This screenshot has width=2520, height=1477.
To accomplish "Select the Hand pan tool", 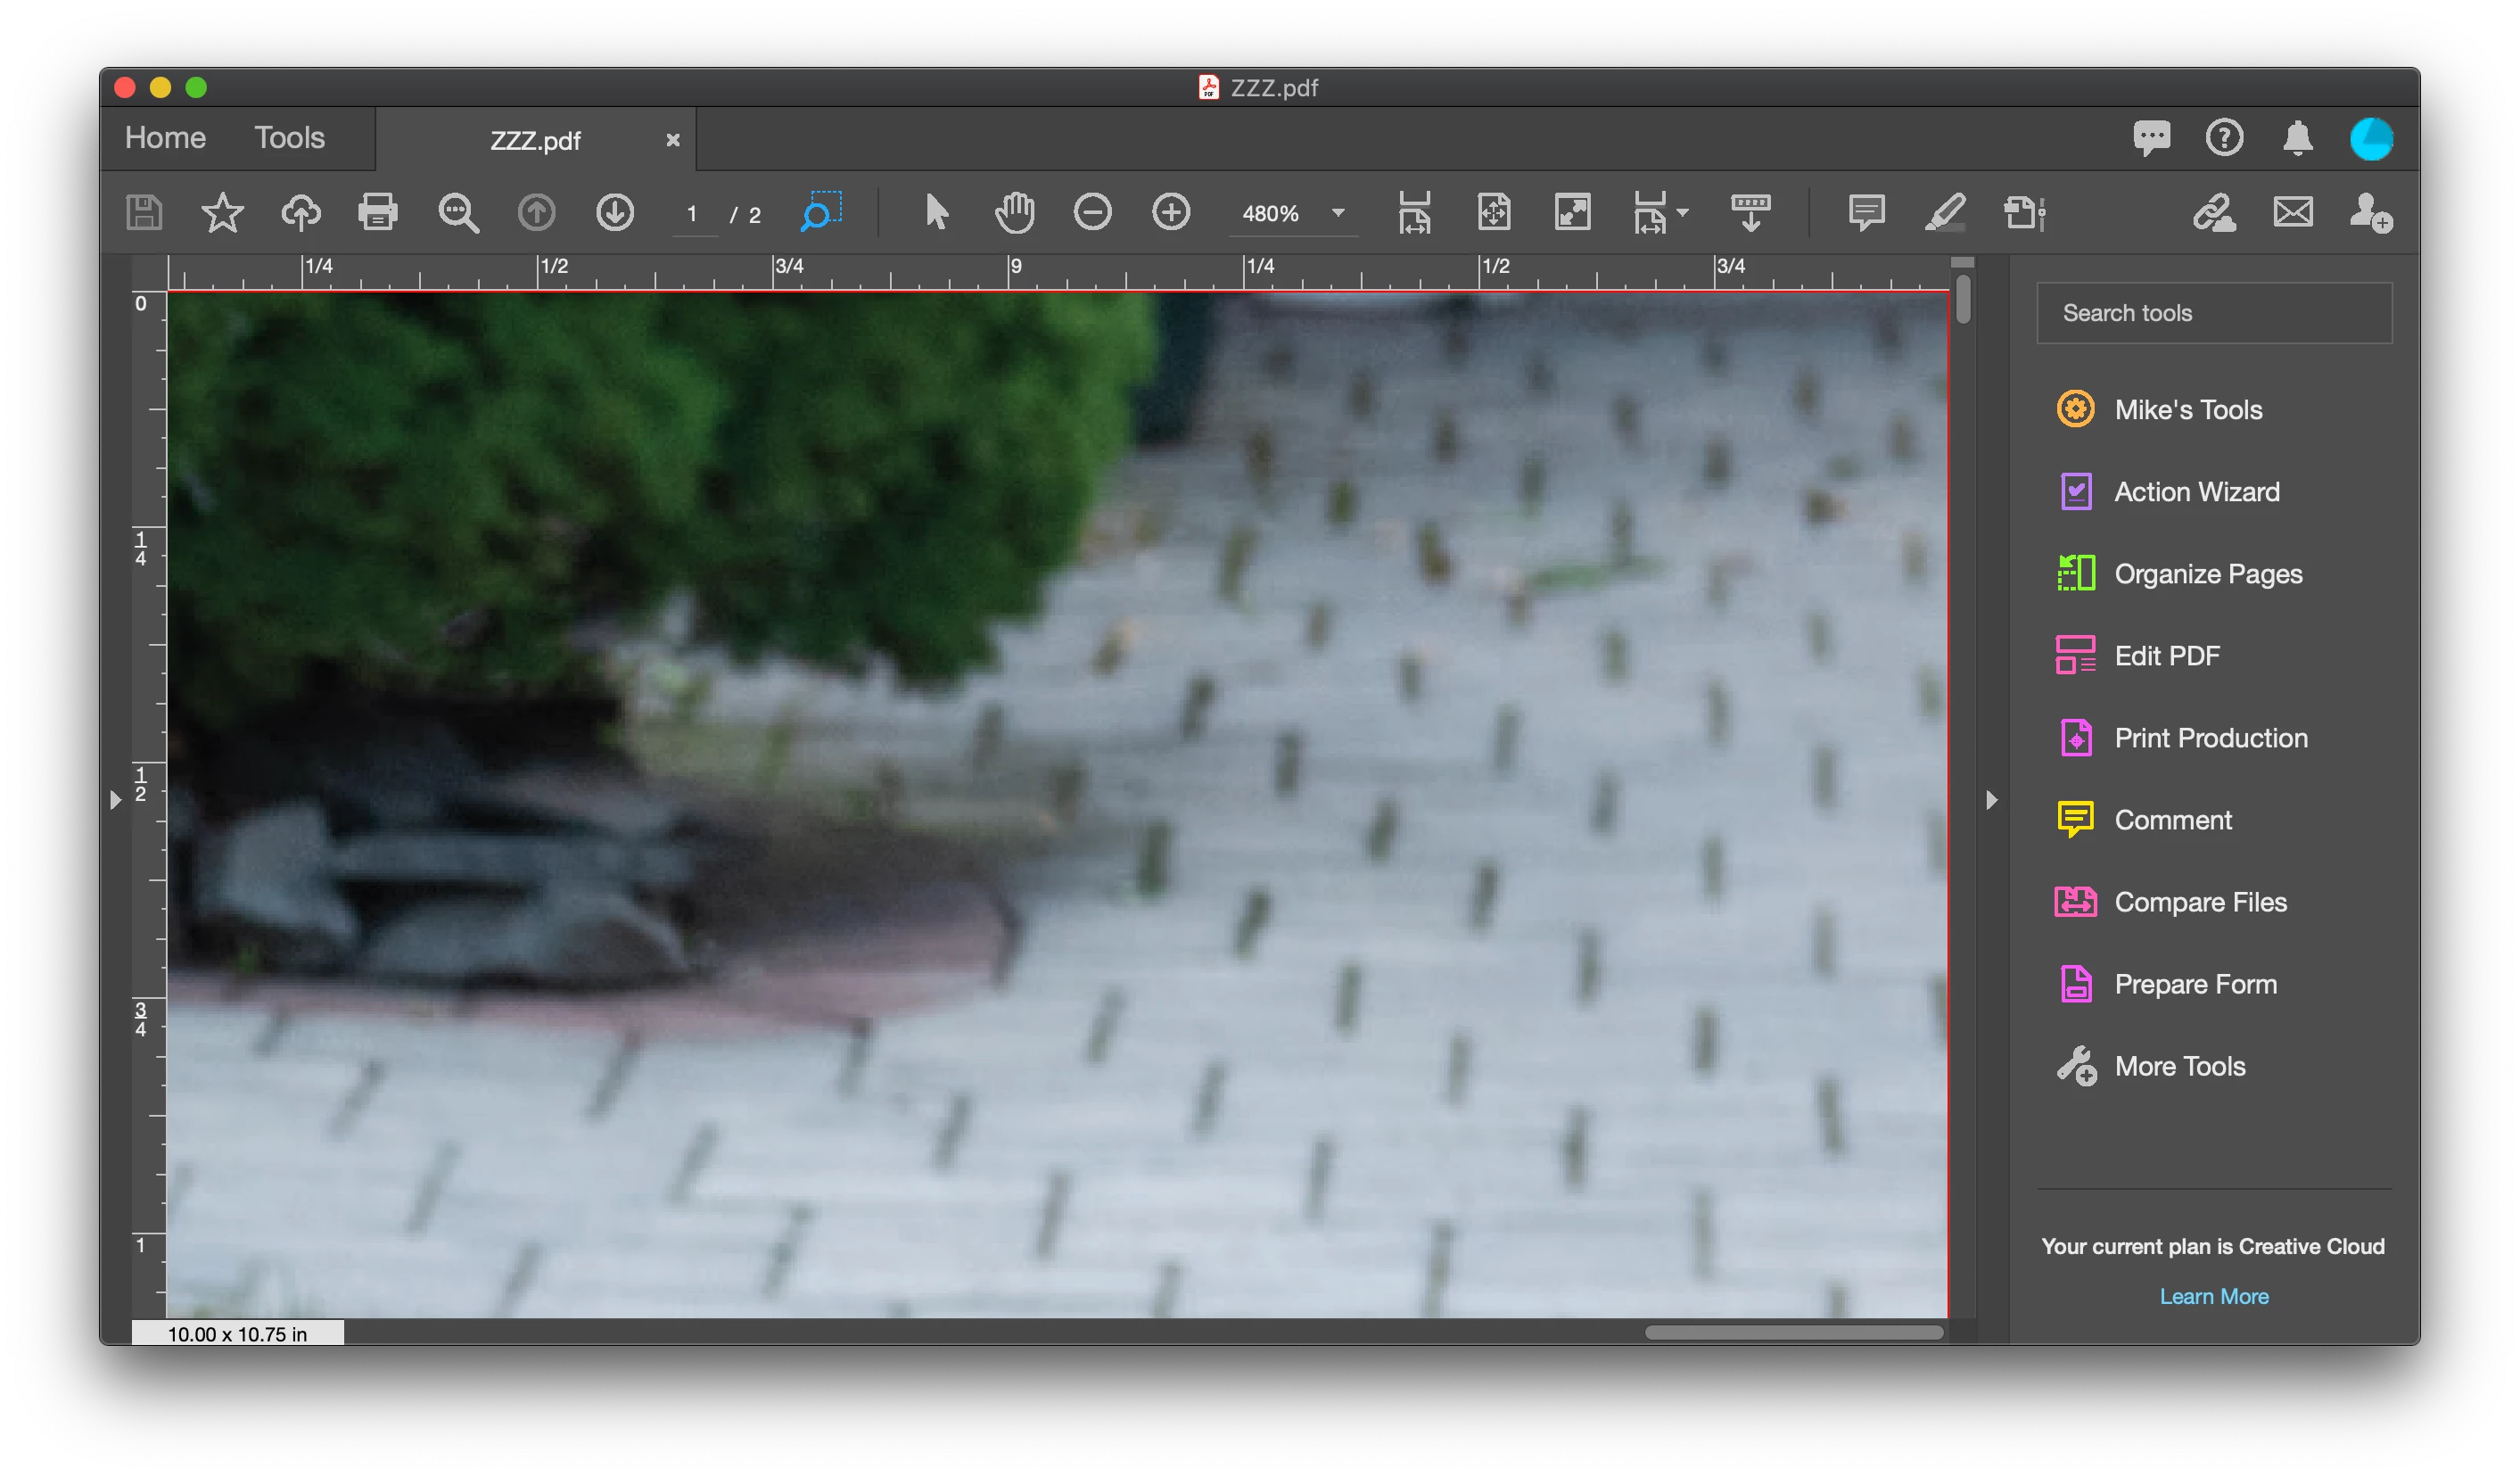I will click(1014, 213).
